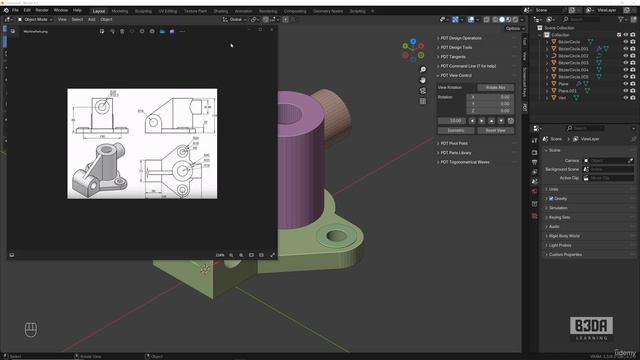Screen dimensions: 640x360
Task: Switch to UV Editing workspace tab
Action: (168, 11)
